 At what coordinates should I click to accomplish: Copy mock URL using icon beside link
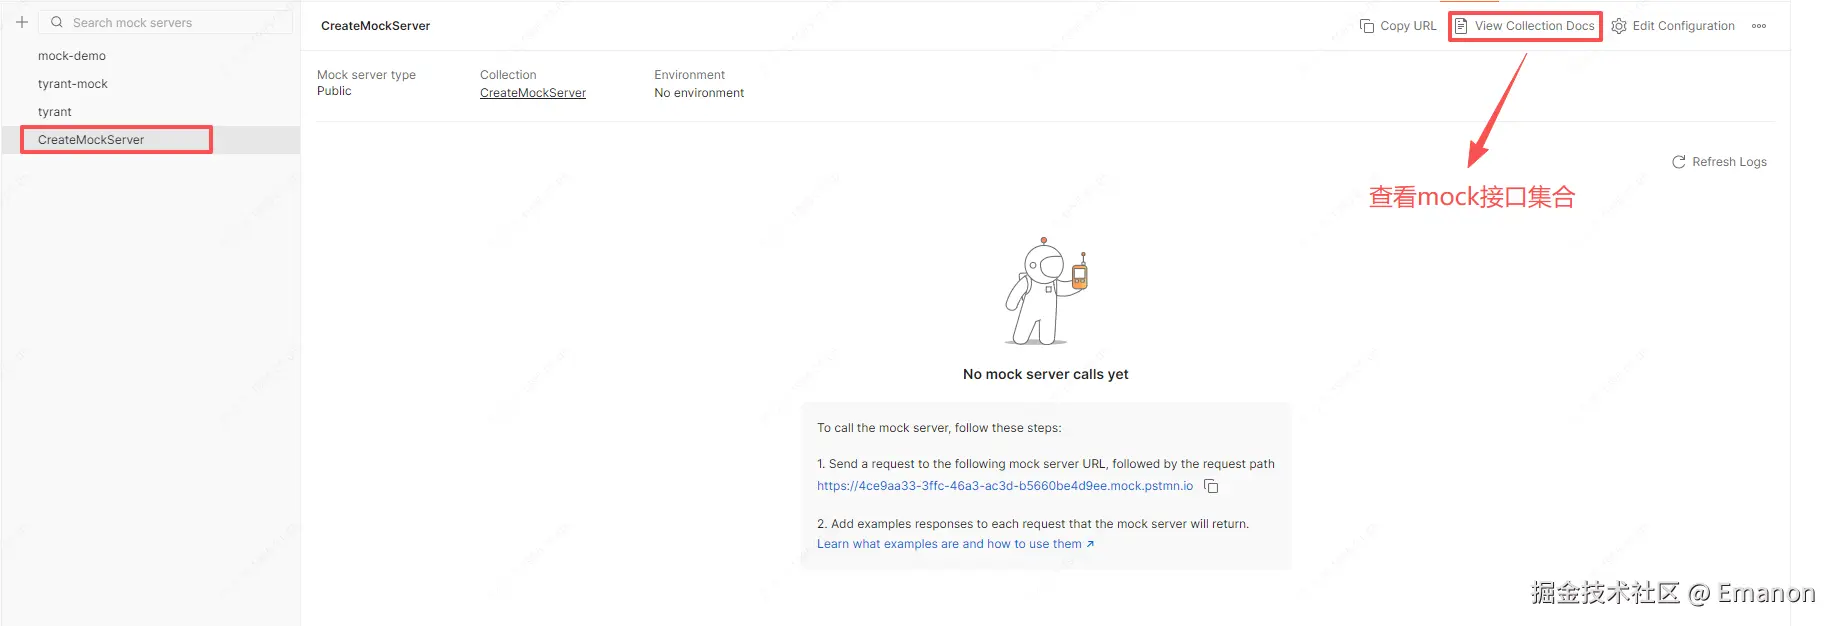tap(1211, 486)
